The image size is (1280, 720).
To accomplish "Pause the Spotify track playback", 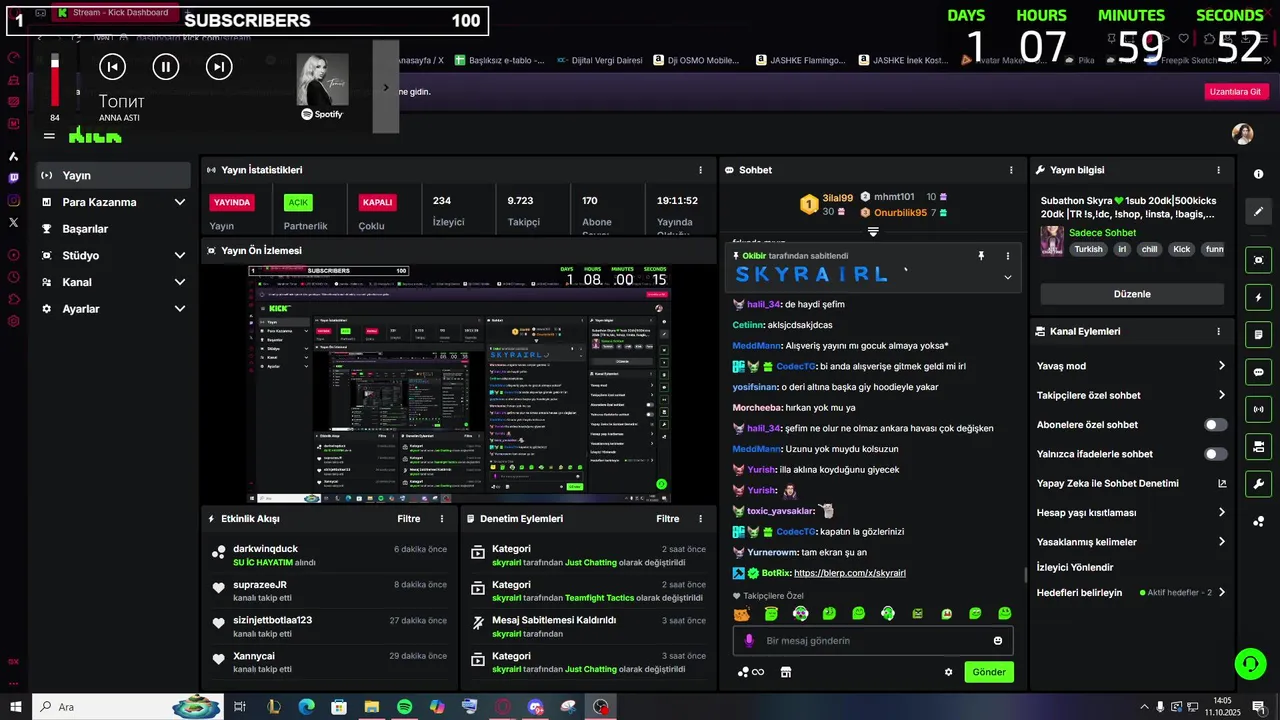I will pyautogui.click(x=165, y=67).
